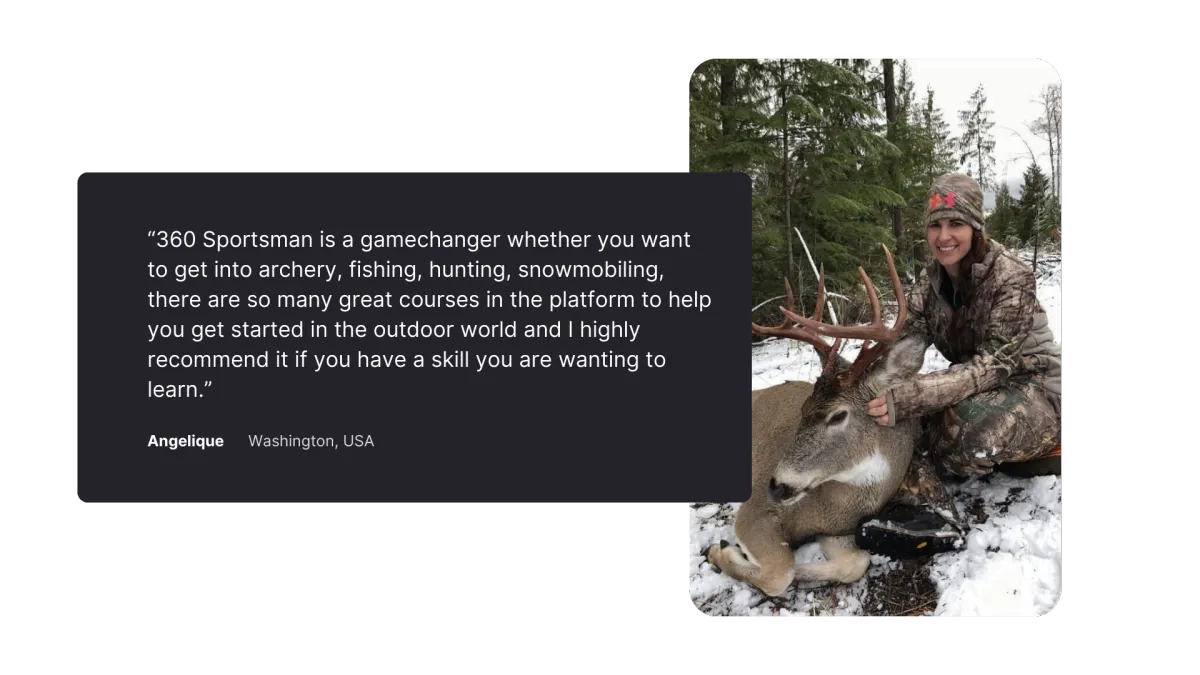Click the woman's smiling face
Image resolution: width=1200 pixels, height=675 pixels.
(x=951, y=240)
